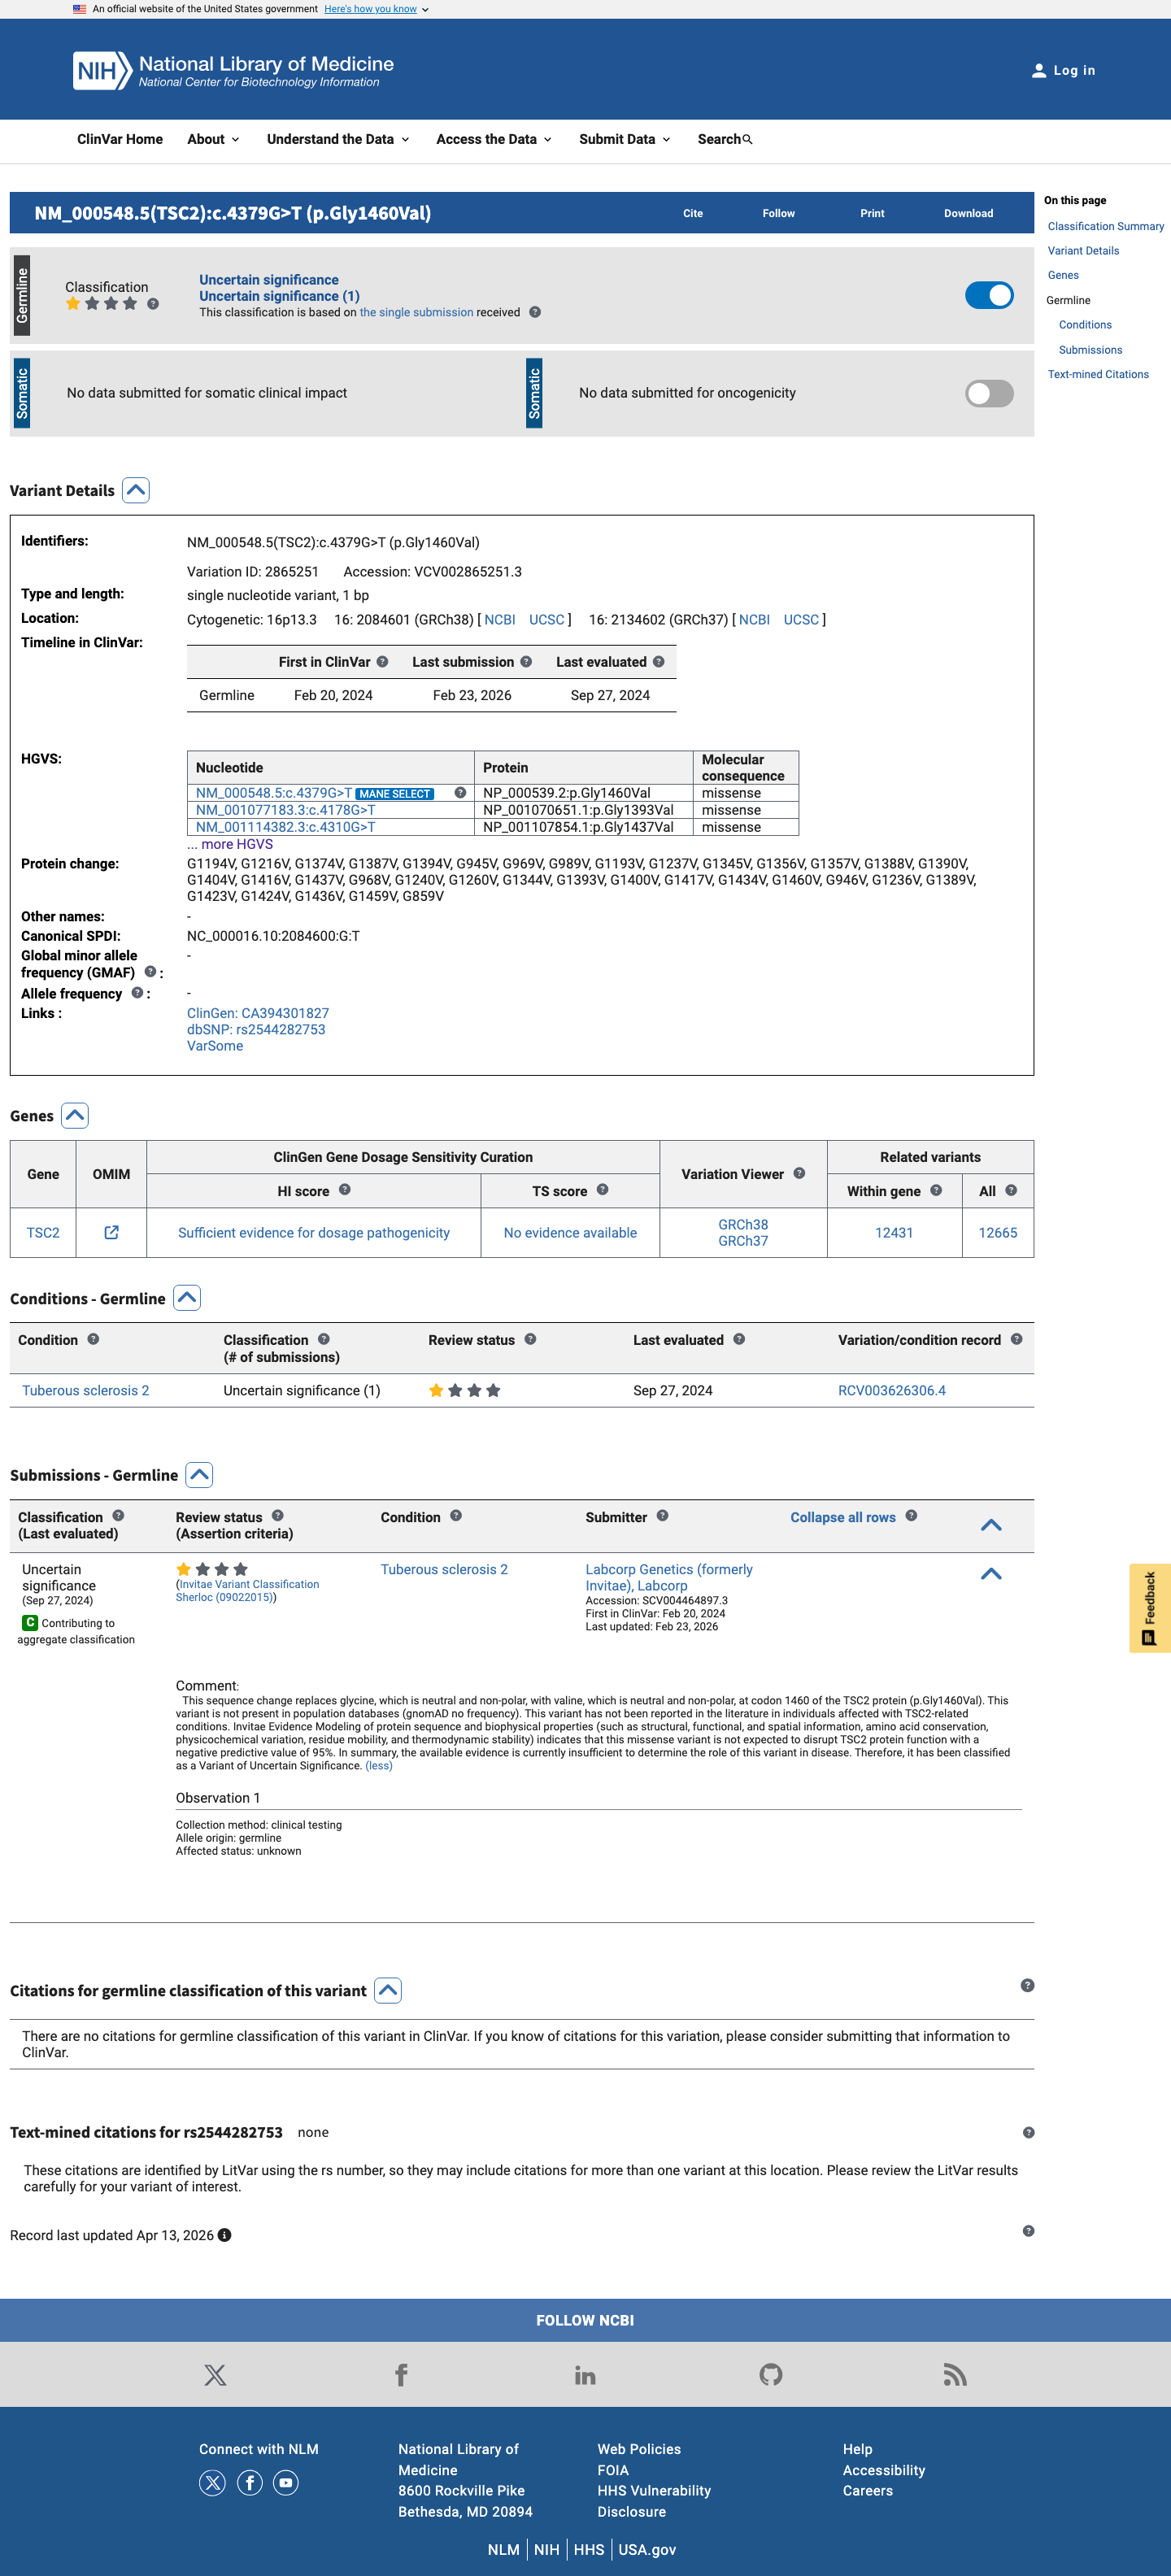
Task: Click Variation Viewer help icon
Action: [x=799, y=1174]
